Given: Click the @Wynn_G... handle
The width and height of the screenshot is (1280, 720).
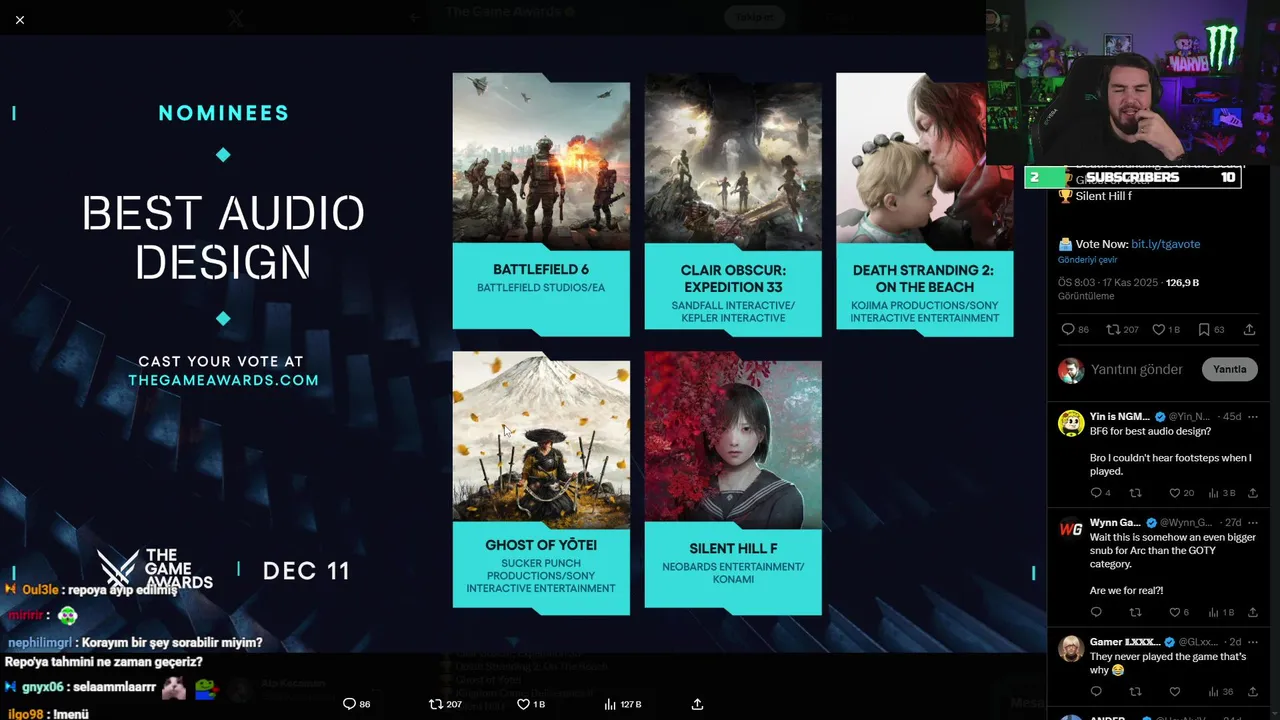Looking at the screenshot, I should [1187, 522].
